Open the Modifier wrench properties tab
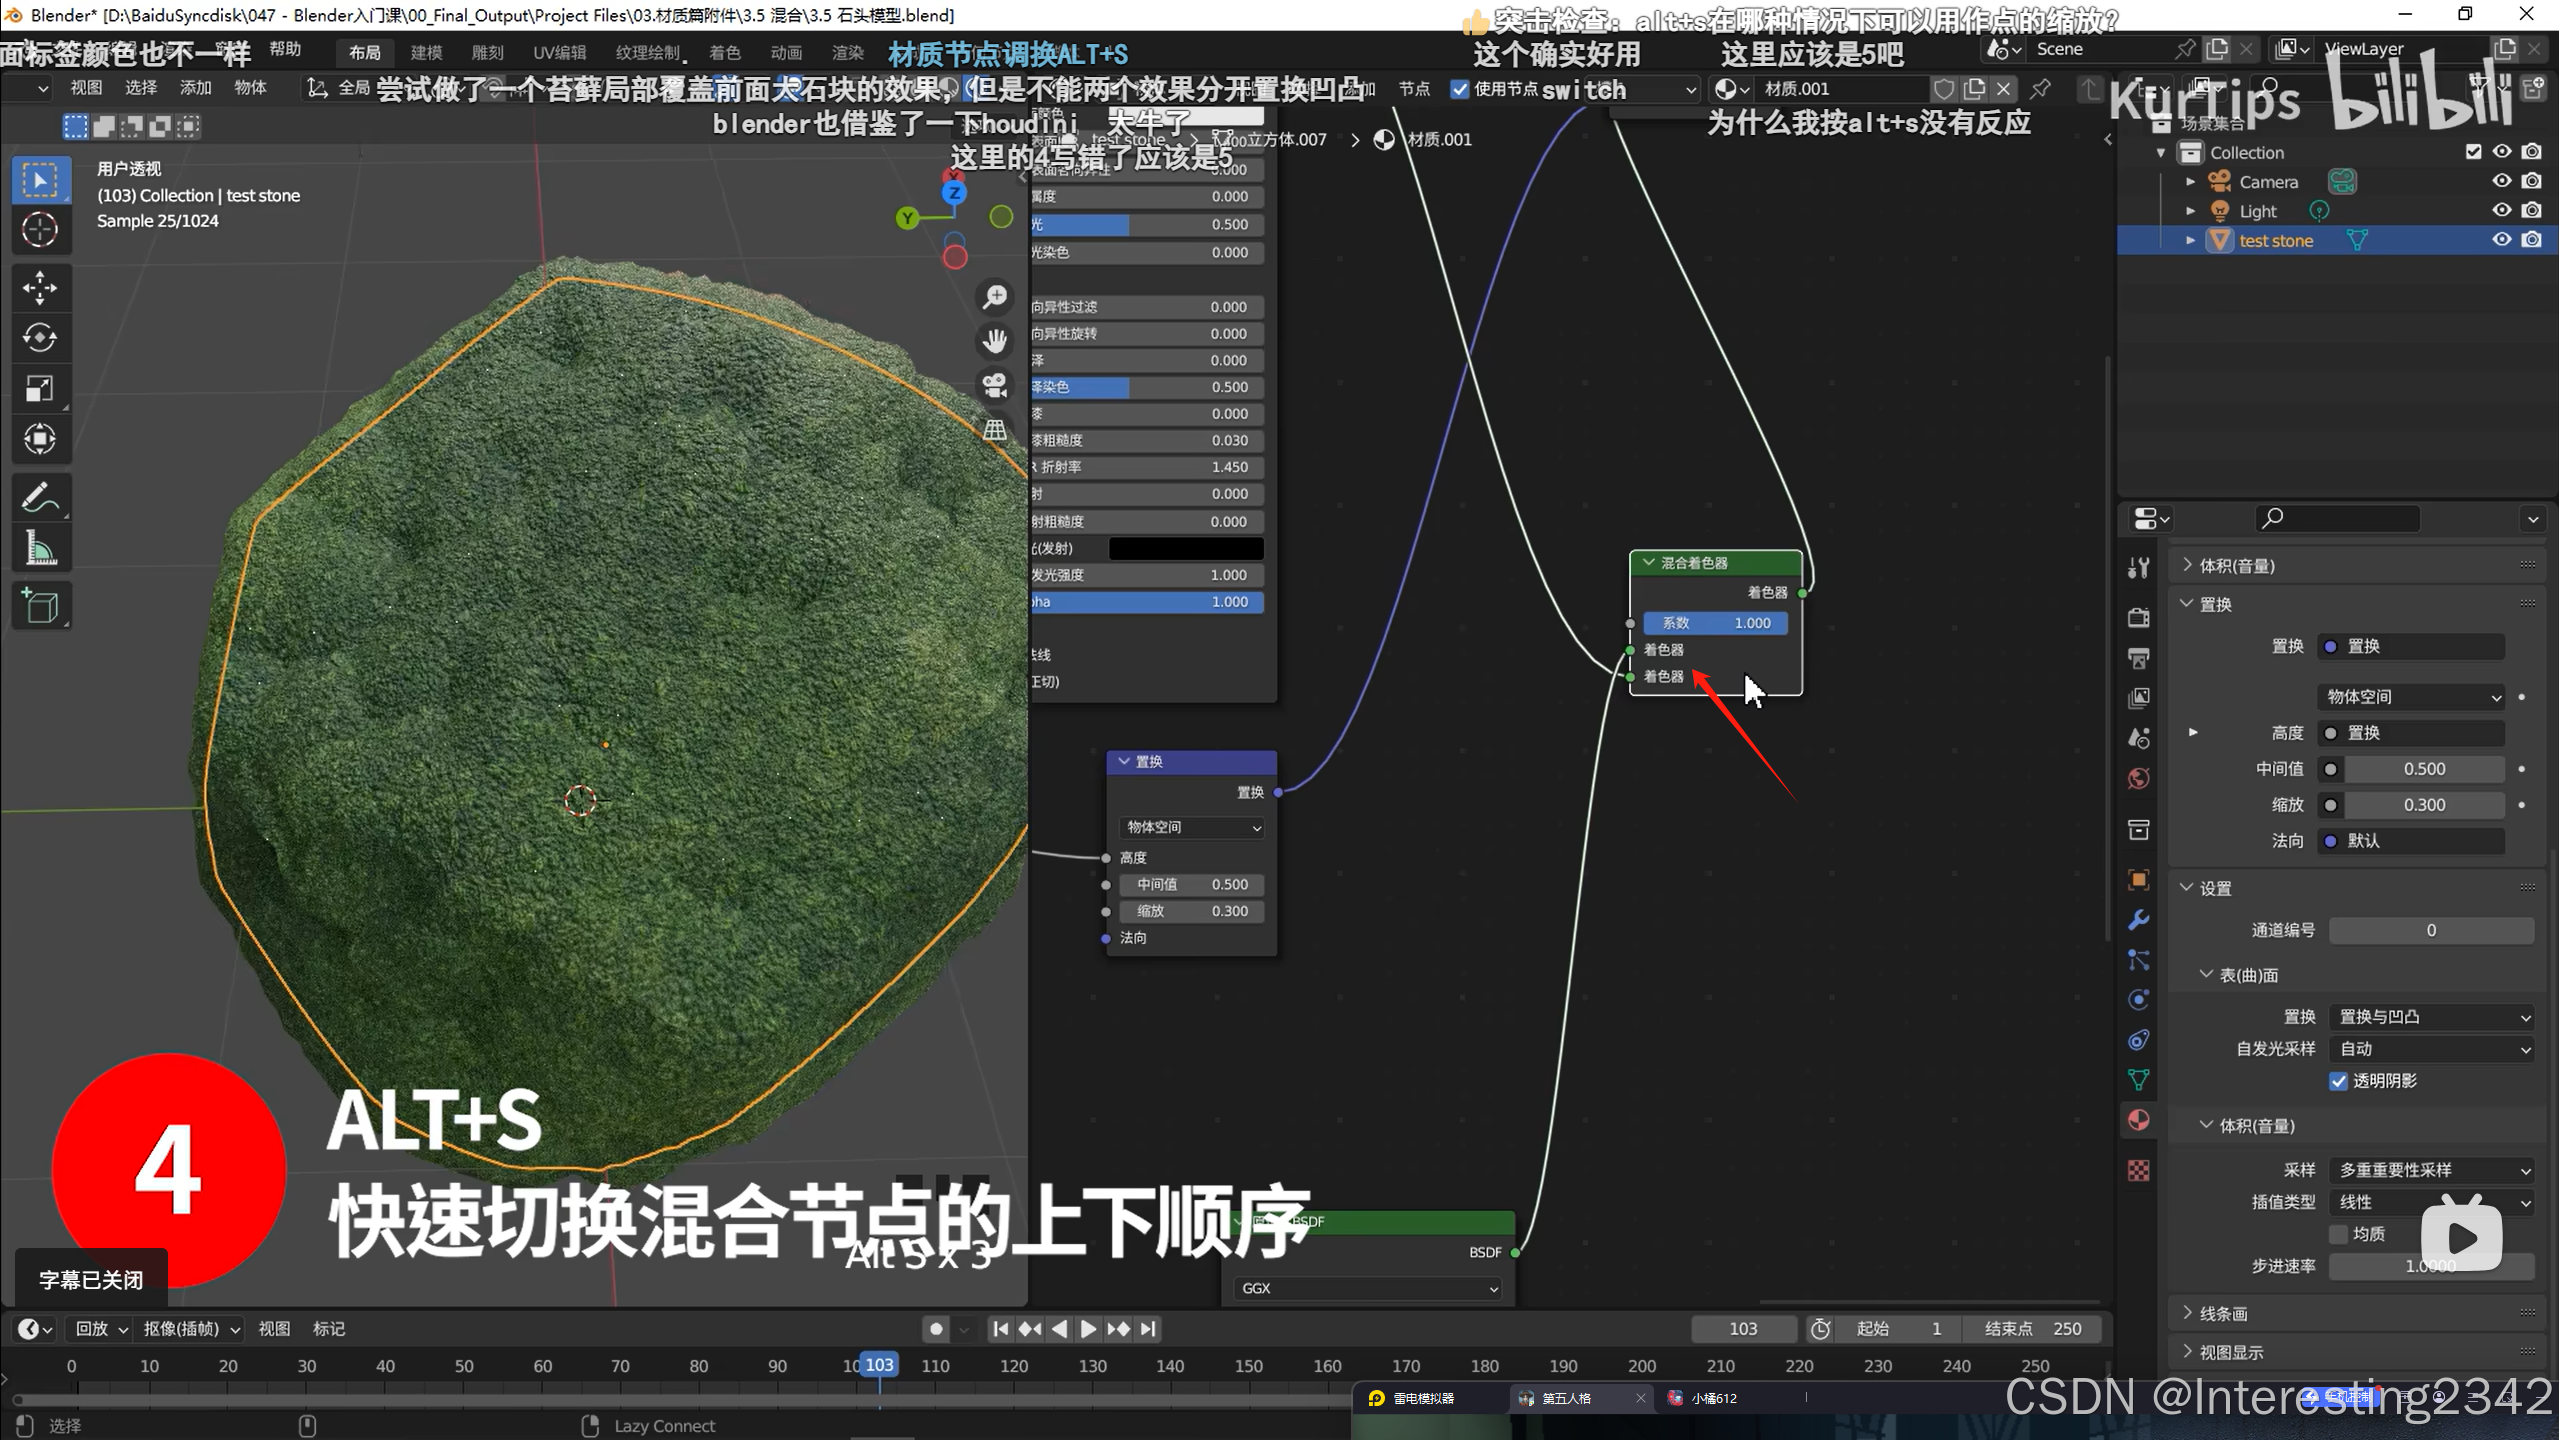This screenshot has height=1440, width=2559. (x=2139, y=920)
